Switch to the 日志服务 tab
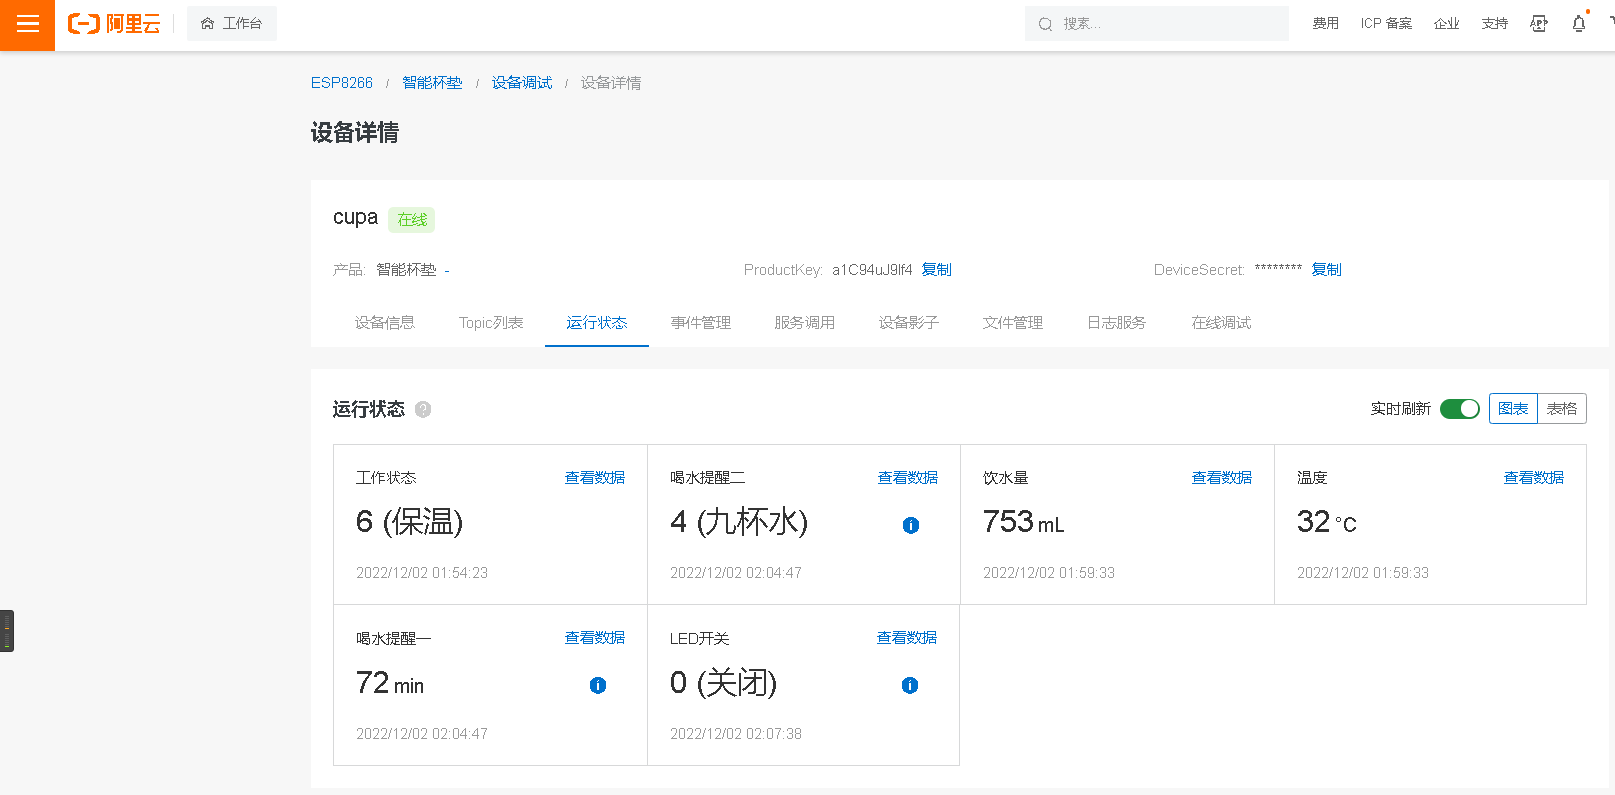1615x795 pixels. click(1117, 323)
